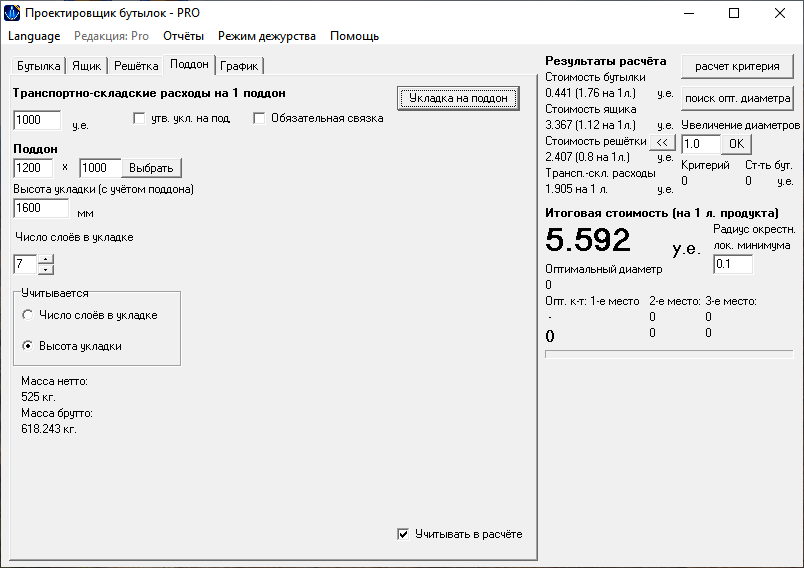Select the Высота укладки radio button
The height and width of the screenshot is (568, 804).
28,346
